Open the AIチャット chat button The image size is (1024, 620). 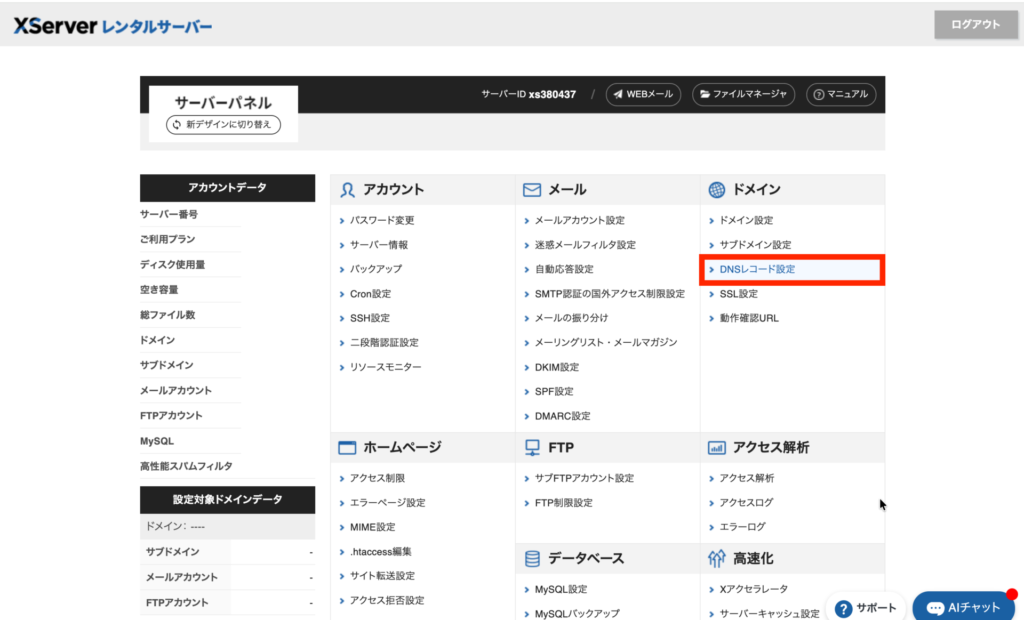(963, 607)
